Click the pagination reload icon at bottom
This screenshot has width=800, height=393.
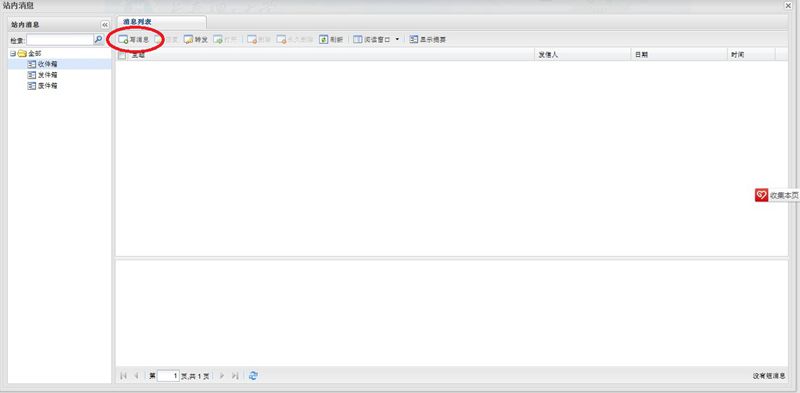point(253,376)
